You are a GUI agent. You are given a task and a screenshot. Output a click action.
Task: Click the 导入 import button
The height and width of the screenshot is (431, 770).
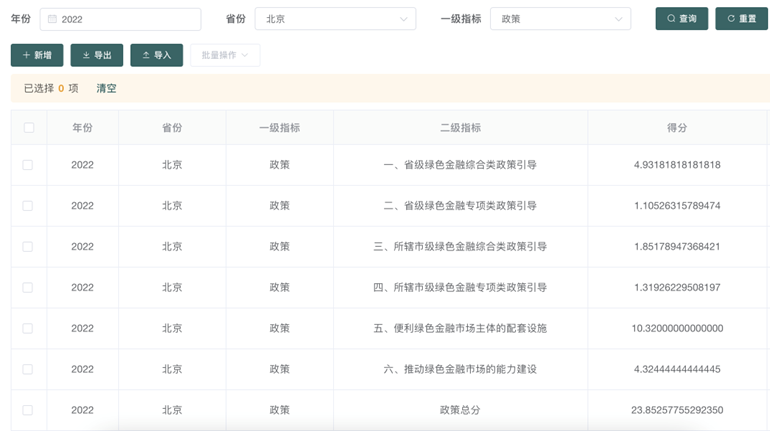[x=157, y=55]
